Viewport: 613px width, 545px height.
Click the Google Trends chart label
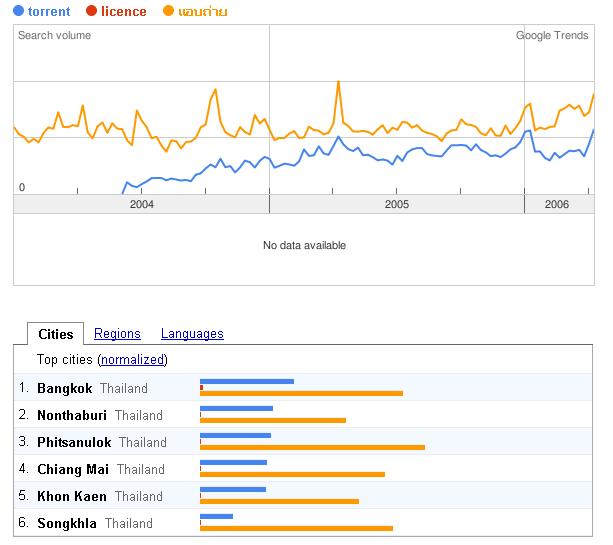tap(552, 35)
